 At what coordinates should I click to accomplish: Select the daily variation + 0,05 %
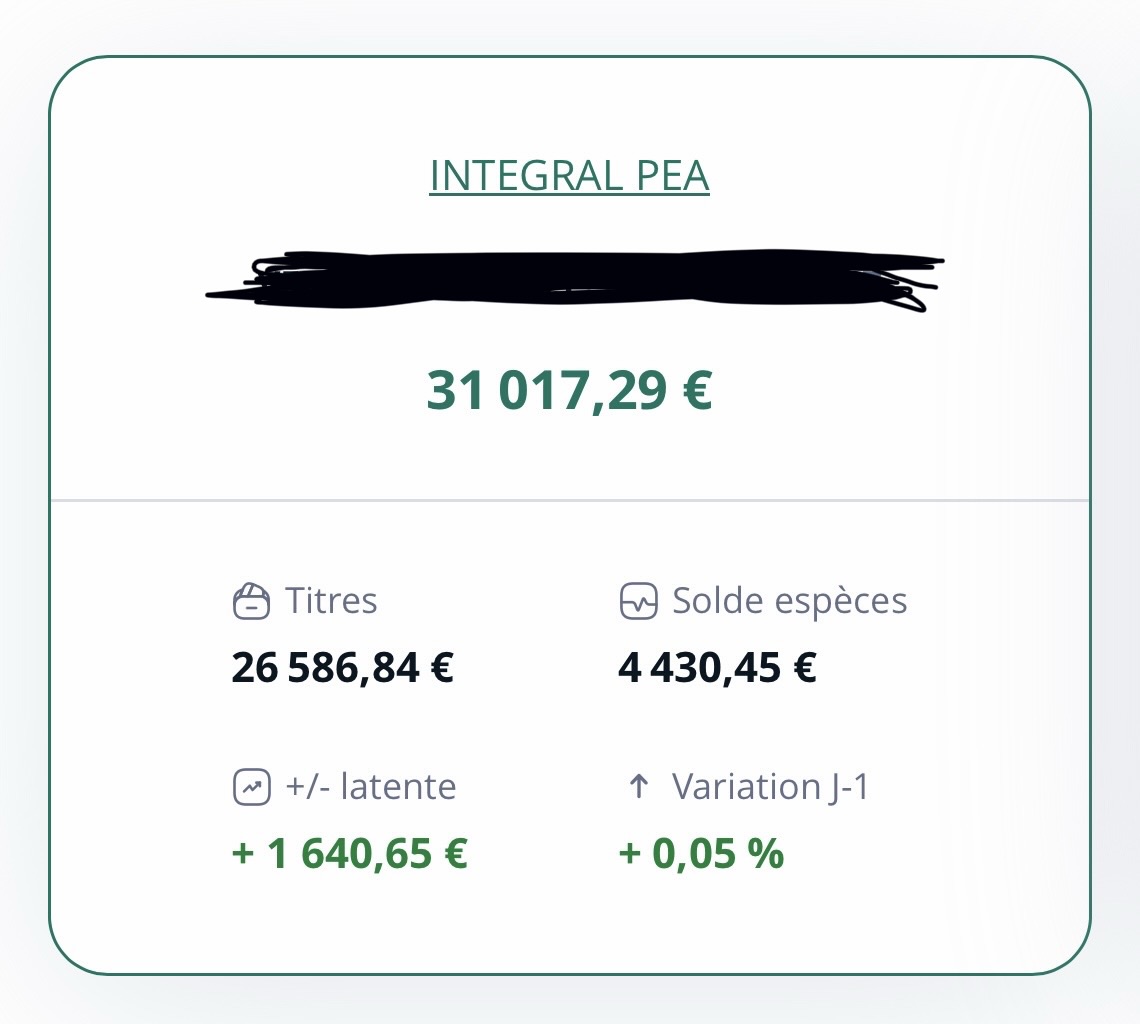(x=701, y=855)
